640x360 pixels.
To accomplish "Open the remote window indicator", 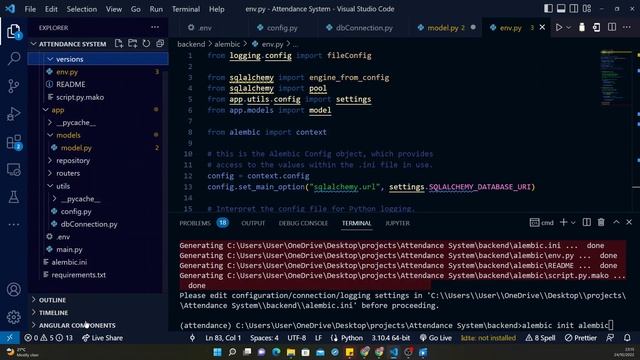I will (x=10, y=338).
